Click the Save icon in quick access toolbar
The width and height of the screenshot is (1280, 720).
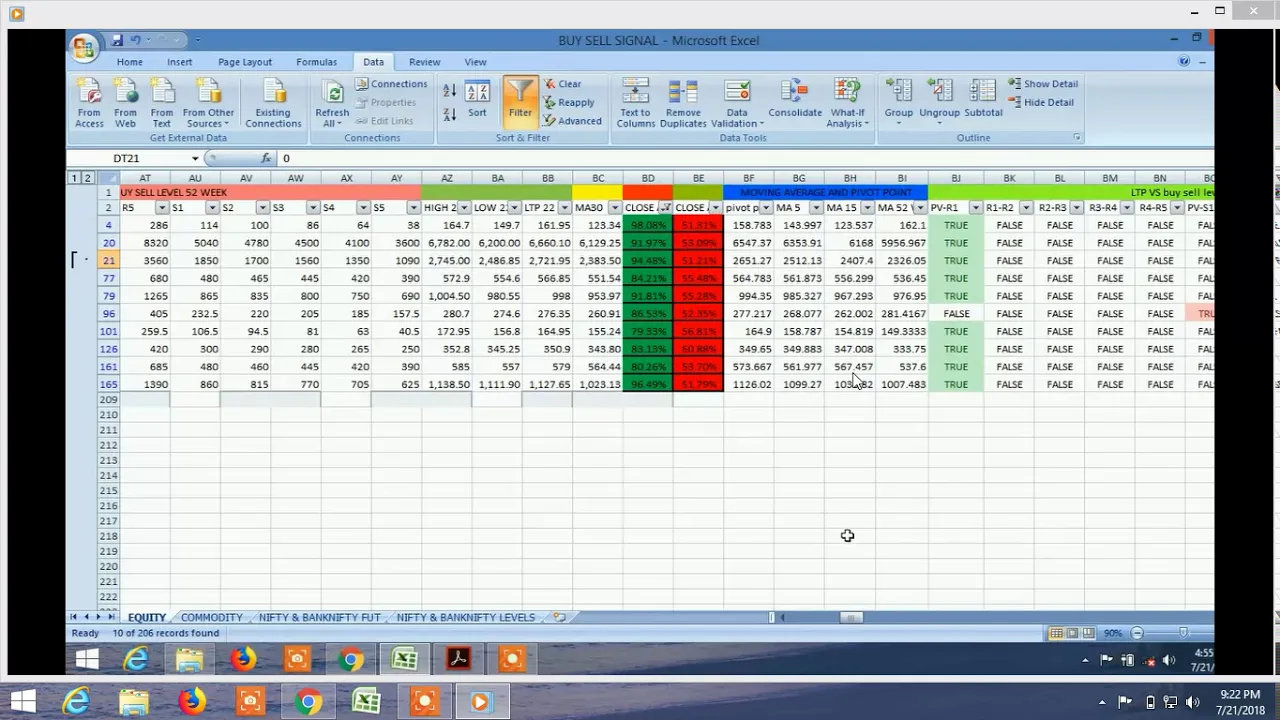pos(117,40)
